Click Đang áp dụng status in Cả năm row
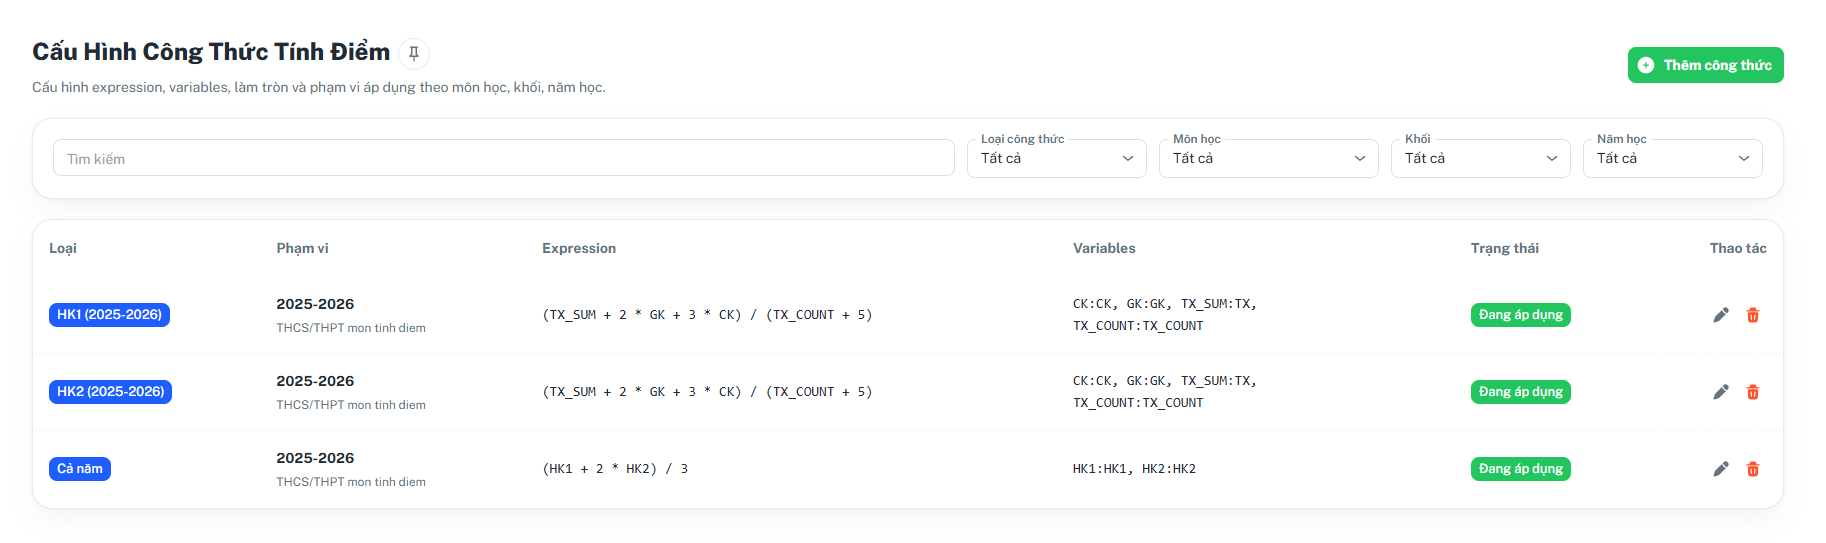Screen dimensions: 1826x543 pyautogui.click(x=1520, y=469)
